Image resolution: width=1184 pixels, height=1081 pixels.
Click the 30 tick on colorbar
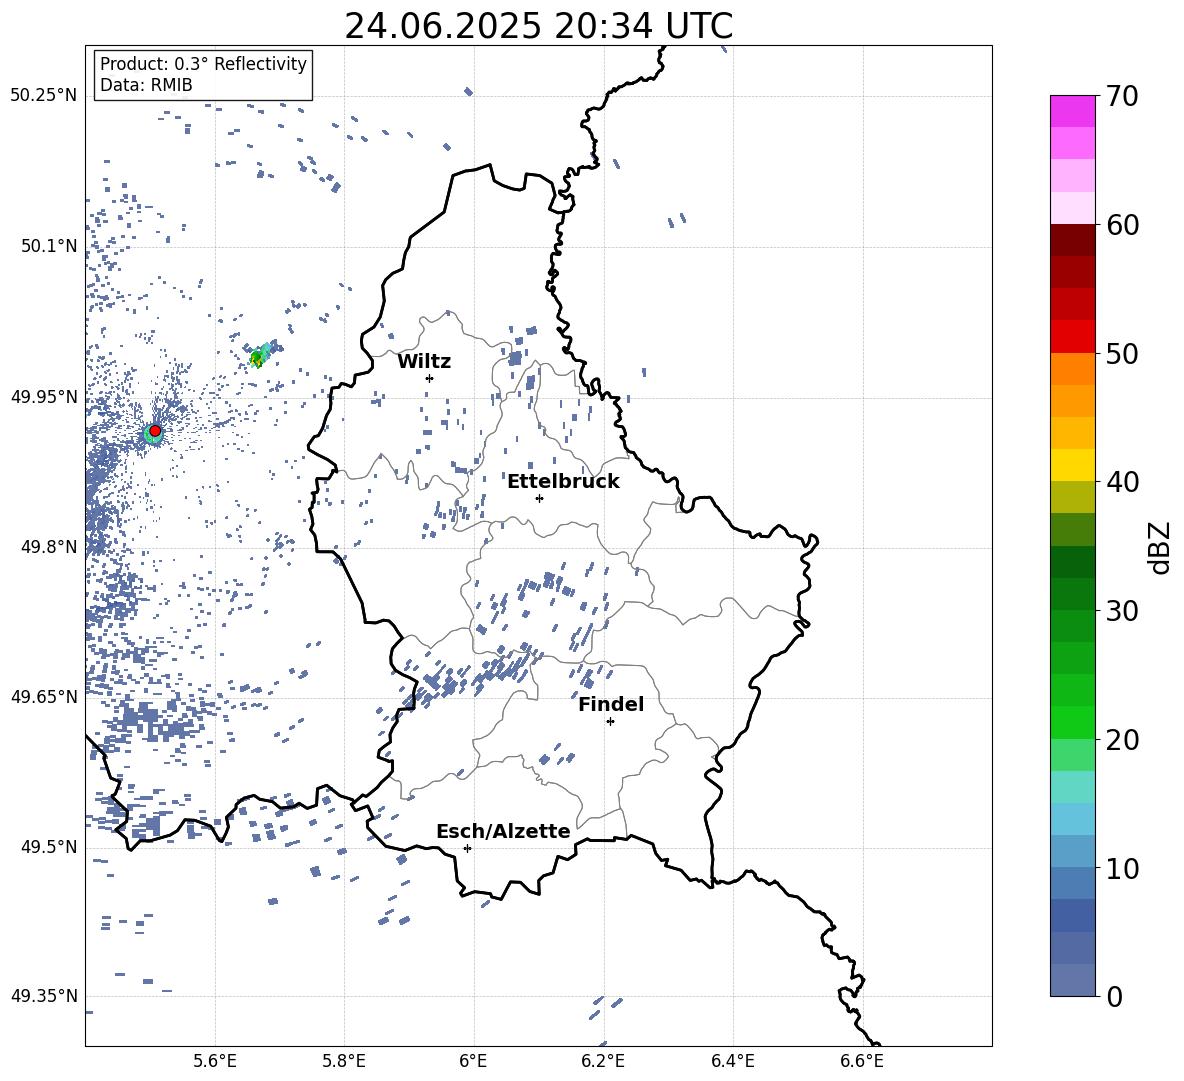tap(1122, 610)
